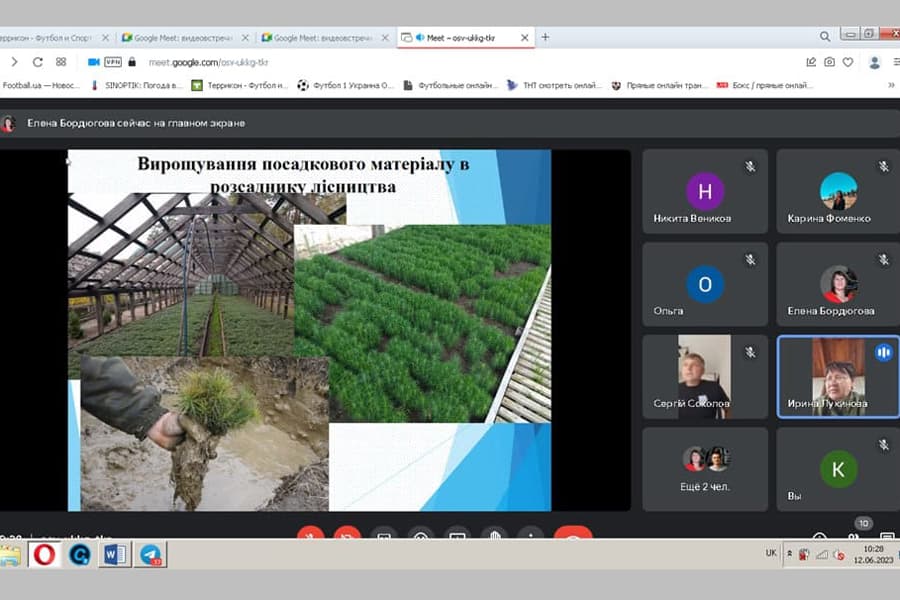
Task: Reload the Google Meet page
Action: point(38,62)
